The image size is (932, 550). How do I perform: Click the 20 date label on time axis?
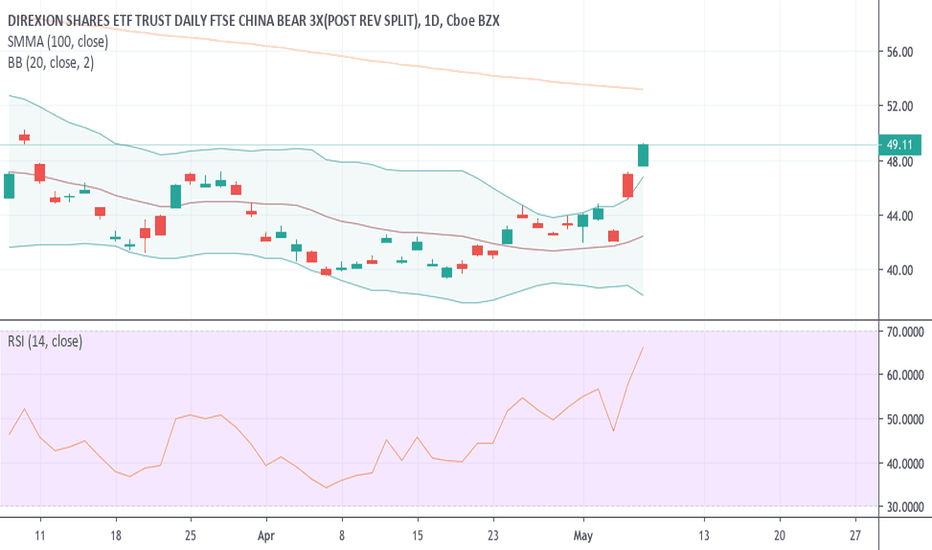[x=779, y=536]
